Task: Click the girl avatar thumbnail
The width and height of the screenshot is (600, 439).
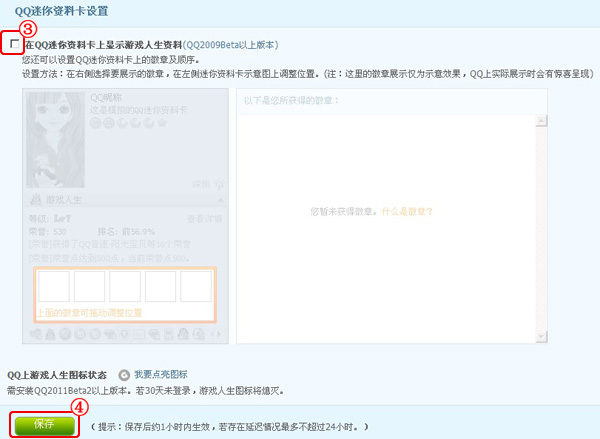Action: [x=55, y=140]
